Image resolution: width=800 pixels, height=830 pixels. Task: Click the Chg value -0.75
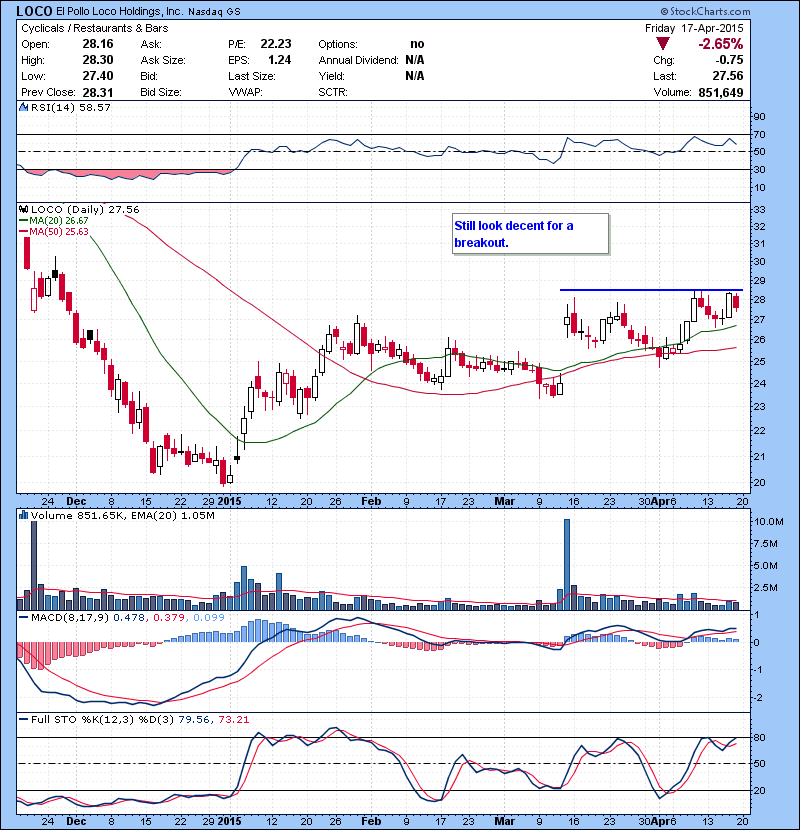tap(729, 60)
